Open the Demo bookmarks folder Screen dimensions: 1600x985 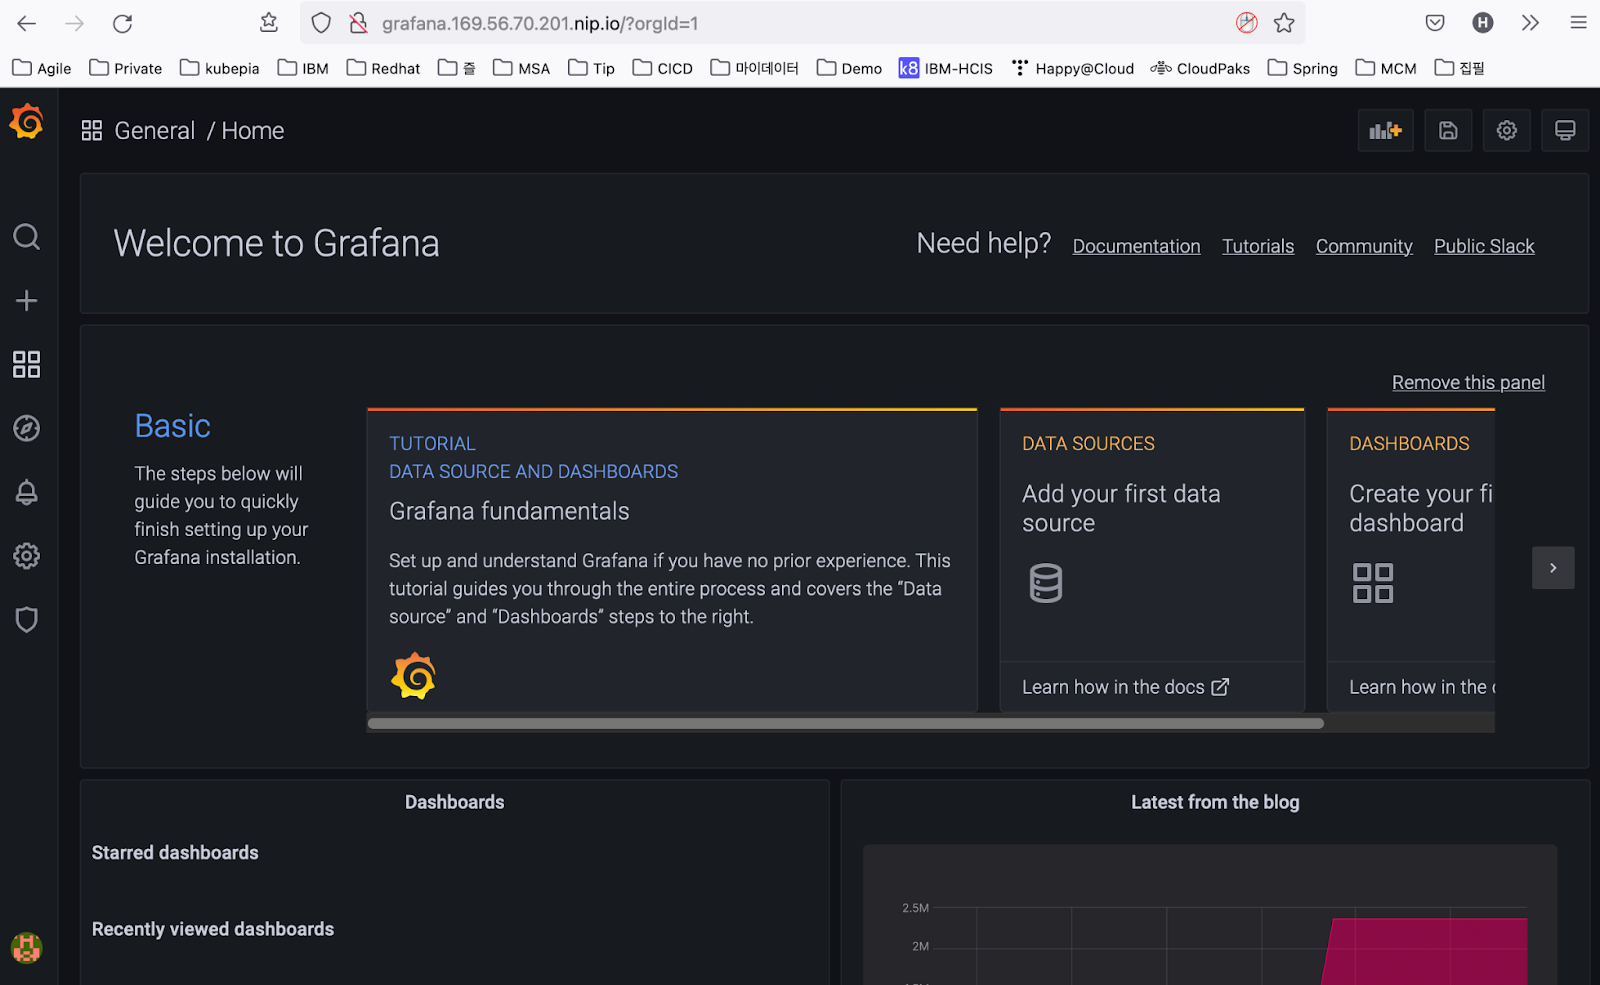pos(850,68)
